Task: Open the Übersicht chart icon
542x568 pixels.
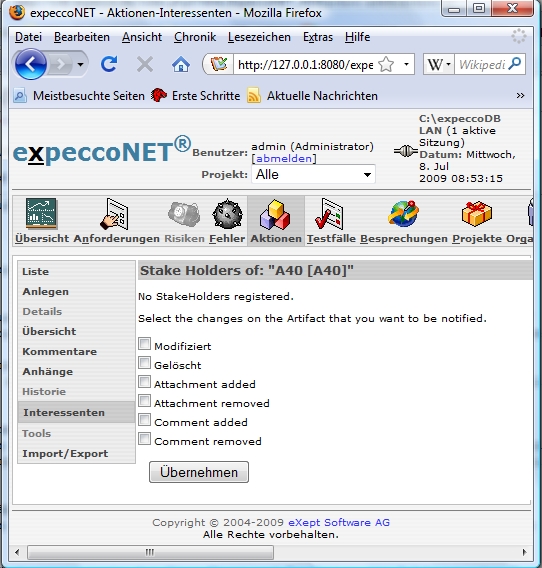Action: tap(41, 213)
